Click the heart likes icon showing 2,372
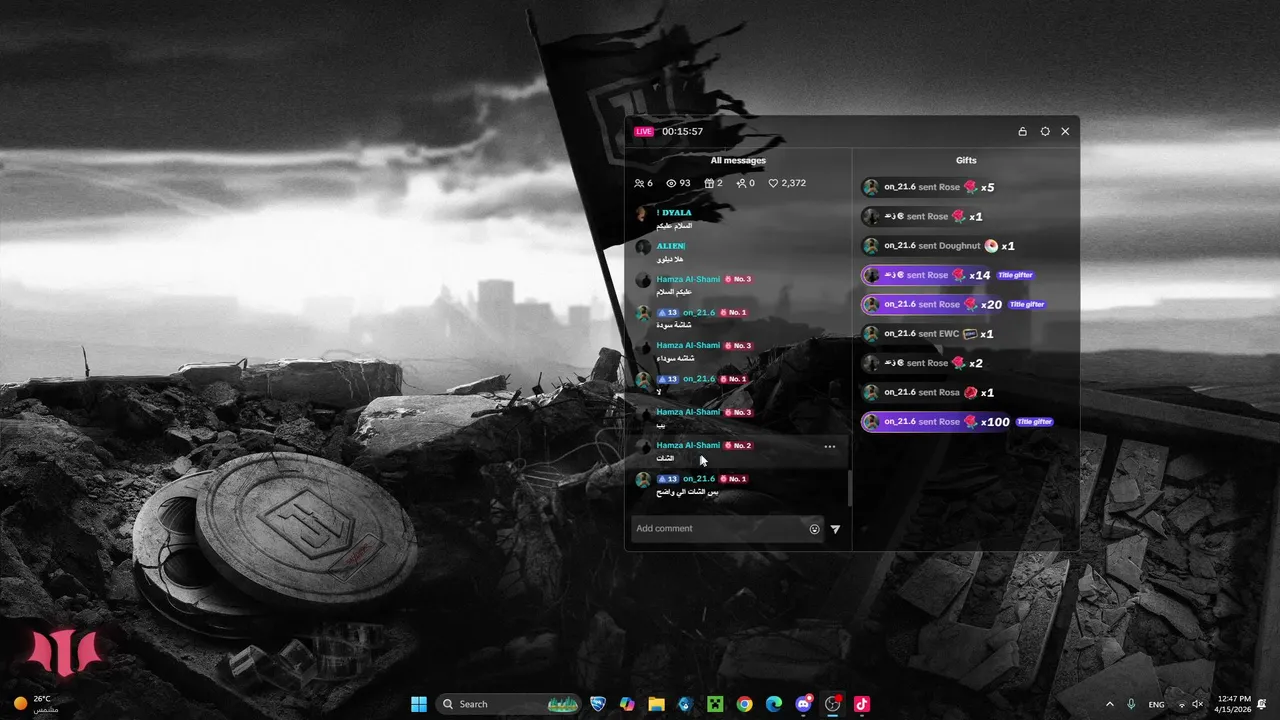Viewport: 1280px width, 720px height. (x=773, y=183)
